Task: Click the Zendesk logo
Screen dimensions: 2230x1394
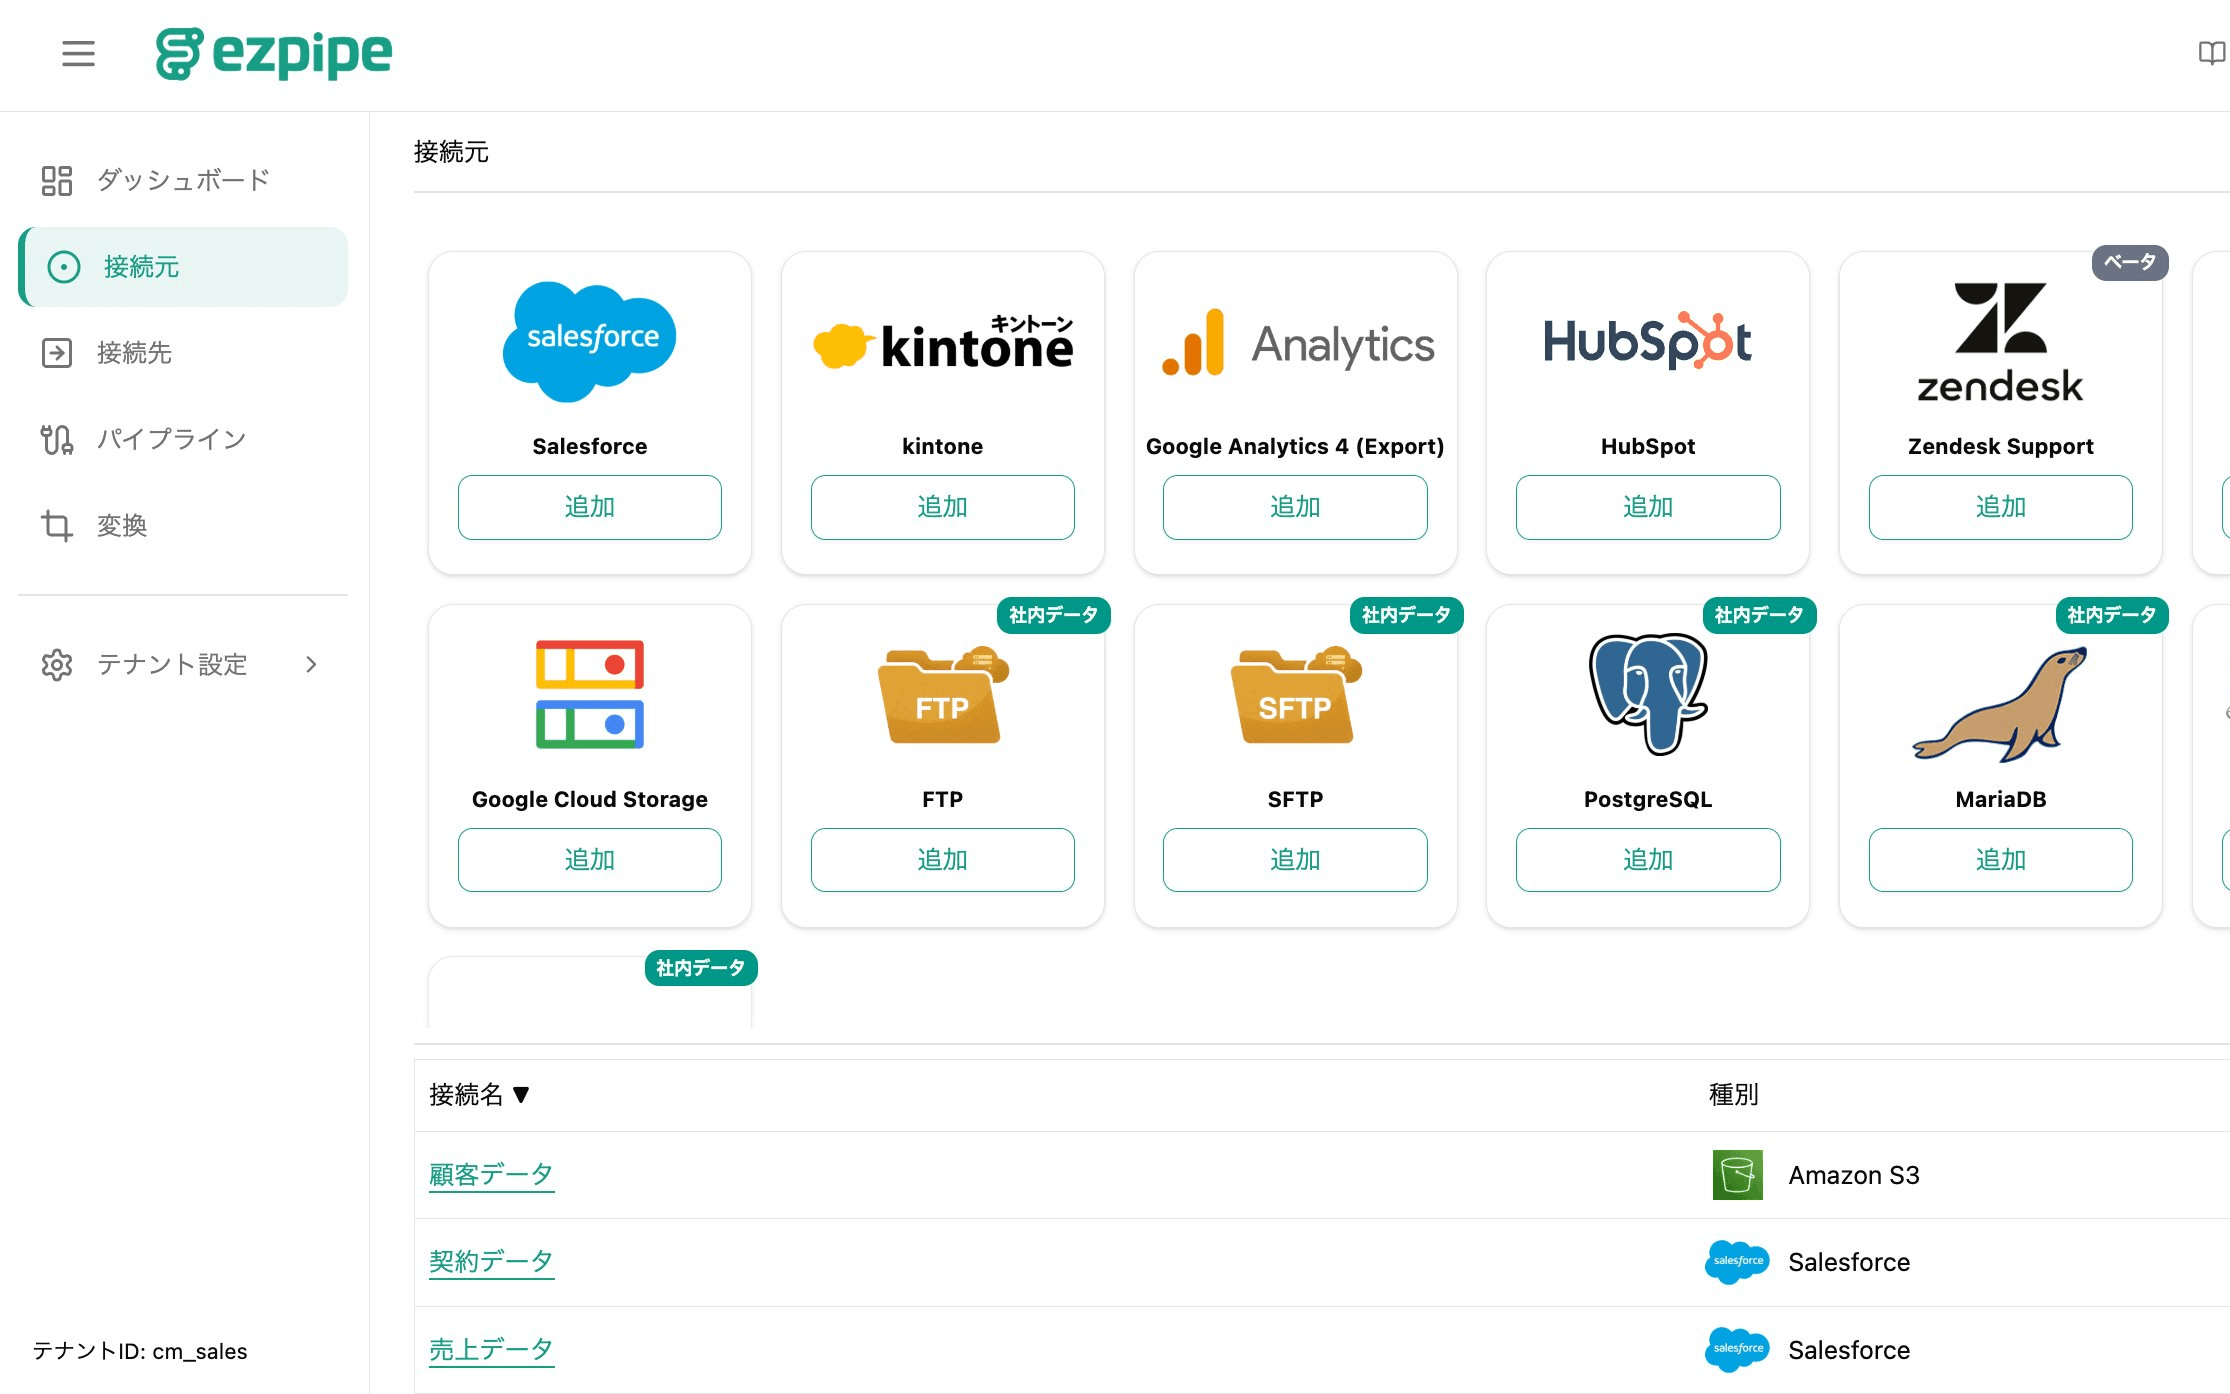Action: click(x=2000, y=342)
